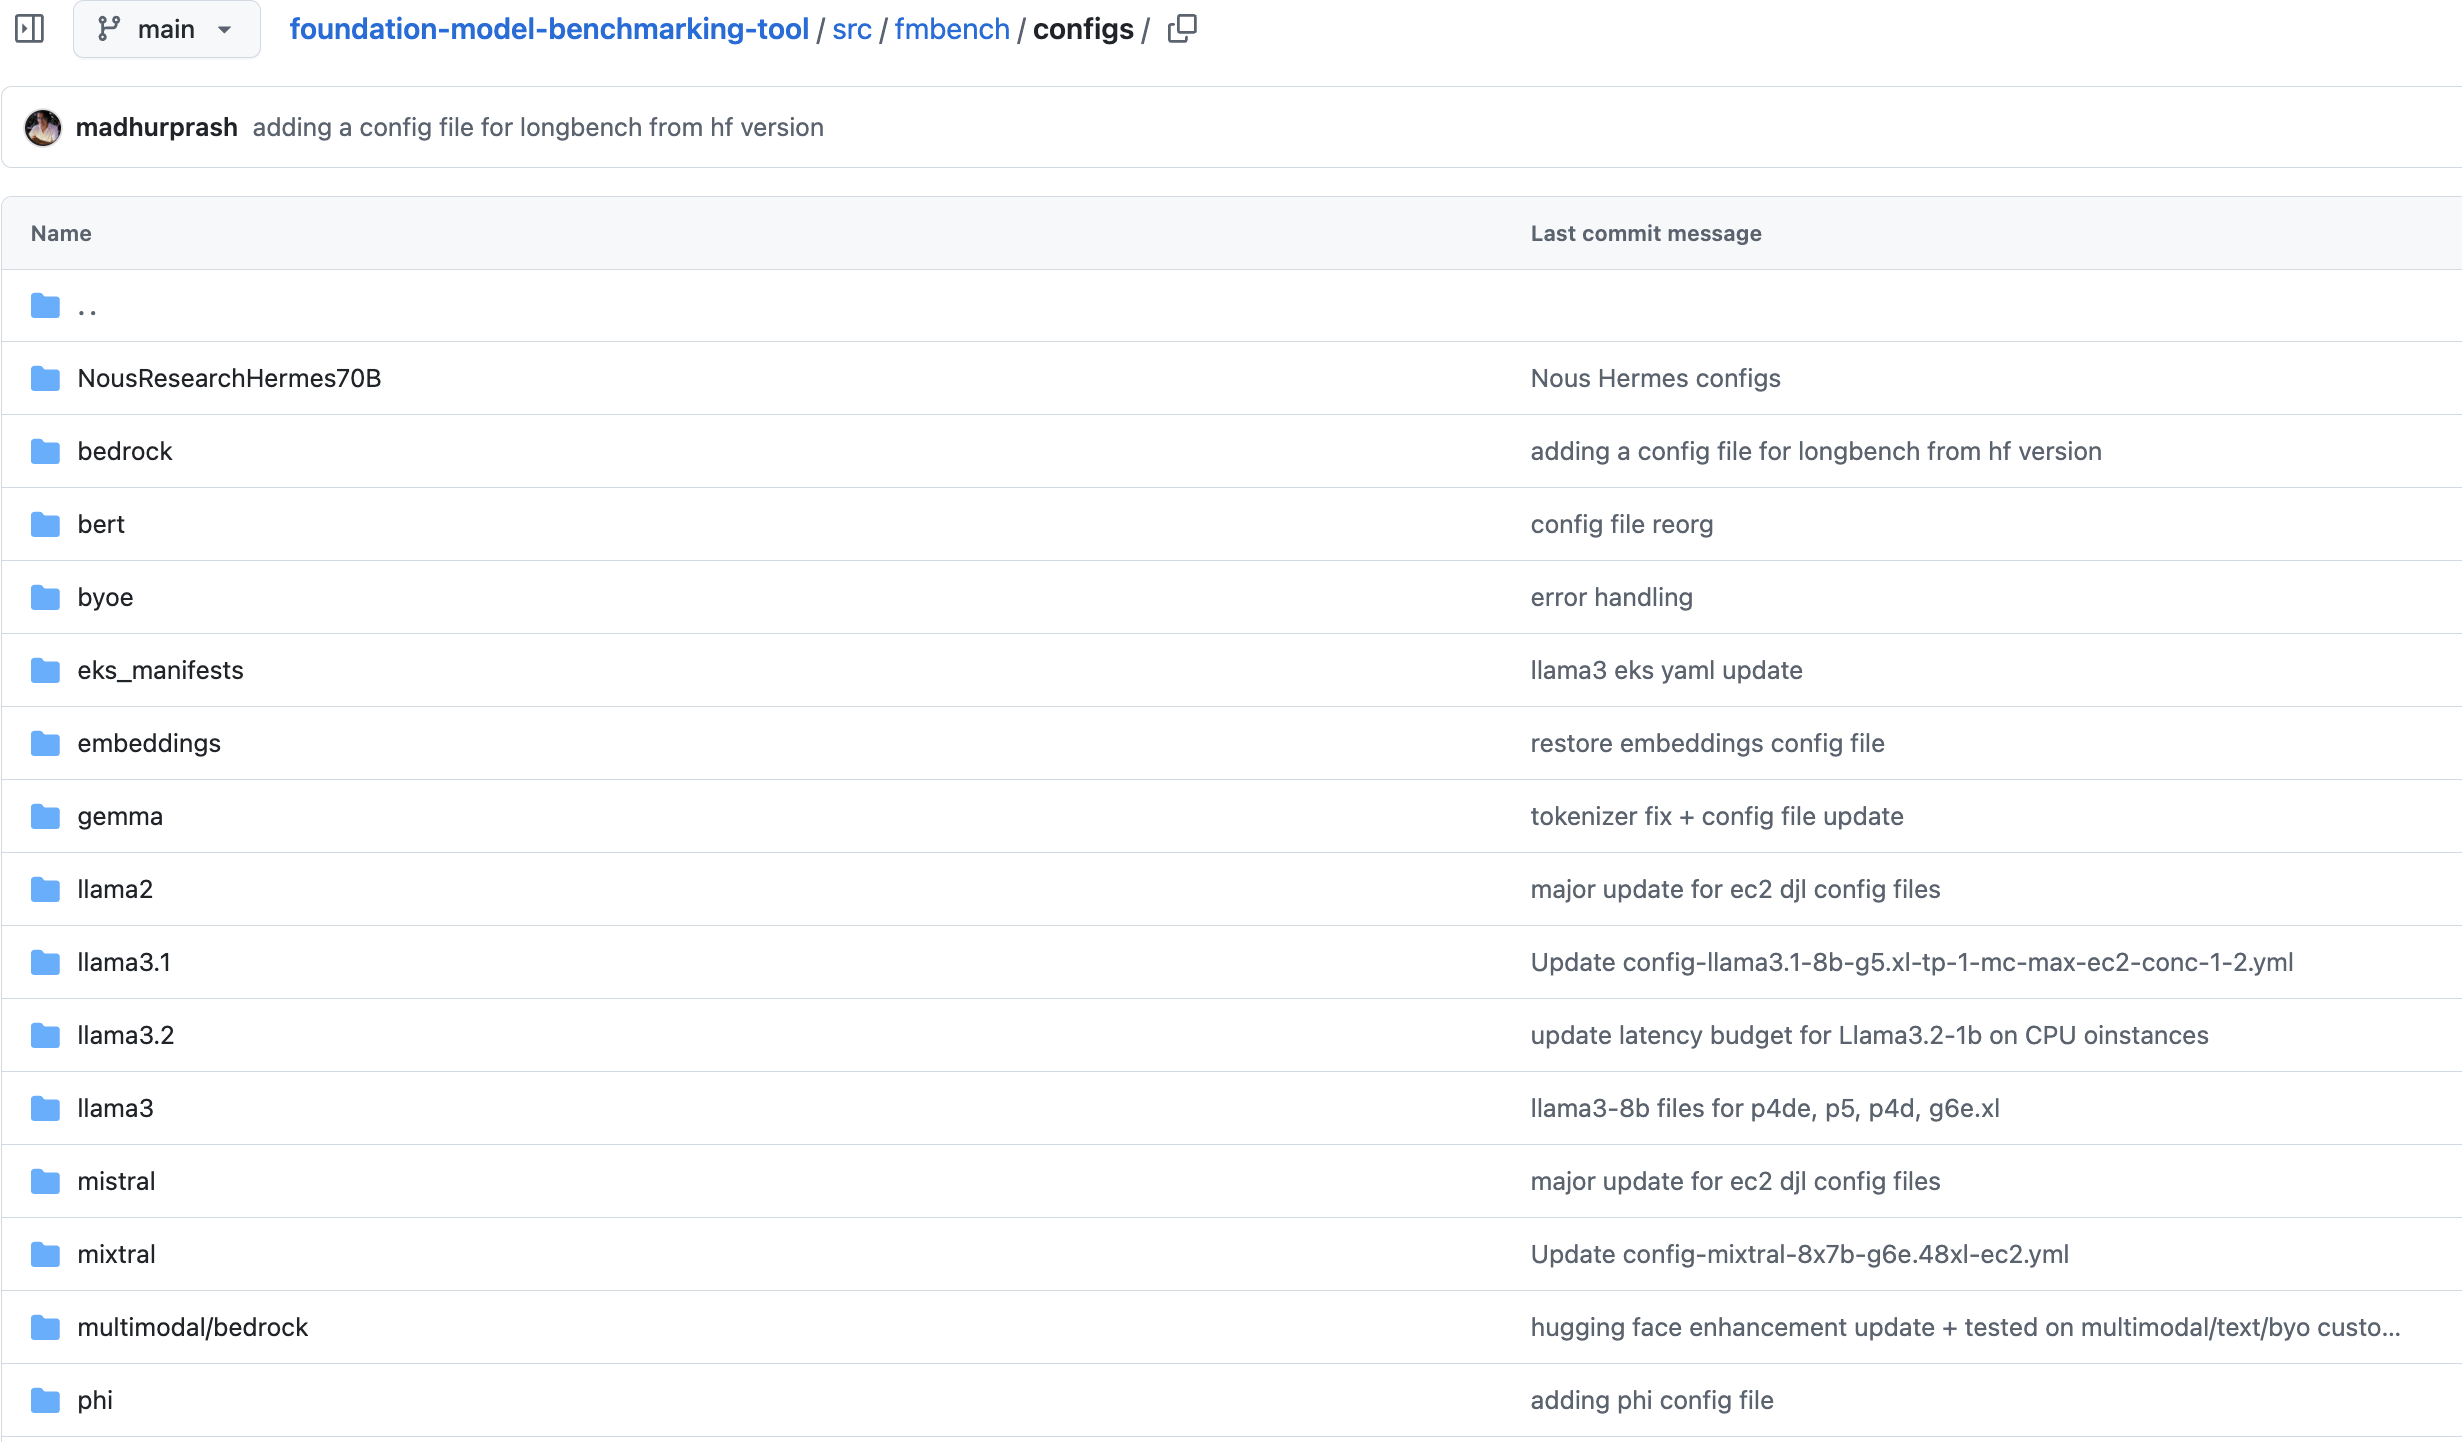
Task: Open 'update latency budget for Llama3.2-1b' commit
Action: coord(1869,1035)
